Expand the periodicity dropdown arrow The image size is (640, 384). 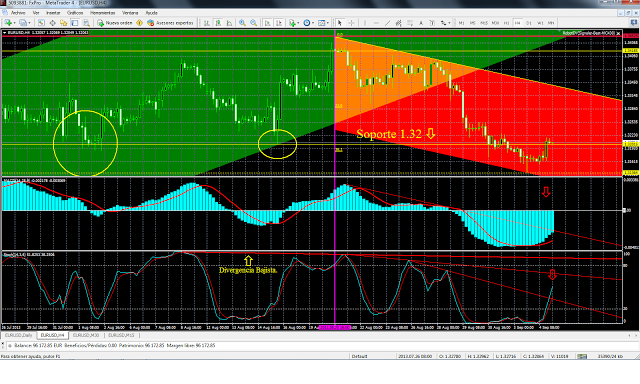(313, 23)
